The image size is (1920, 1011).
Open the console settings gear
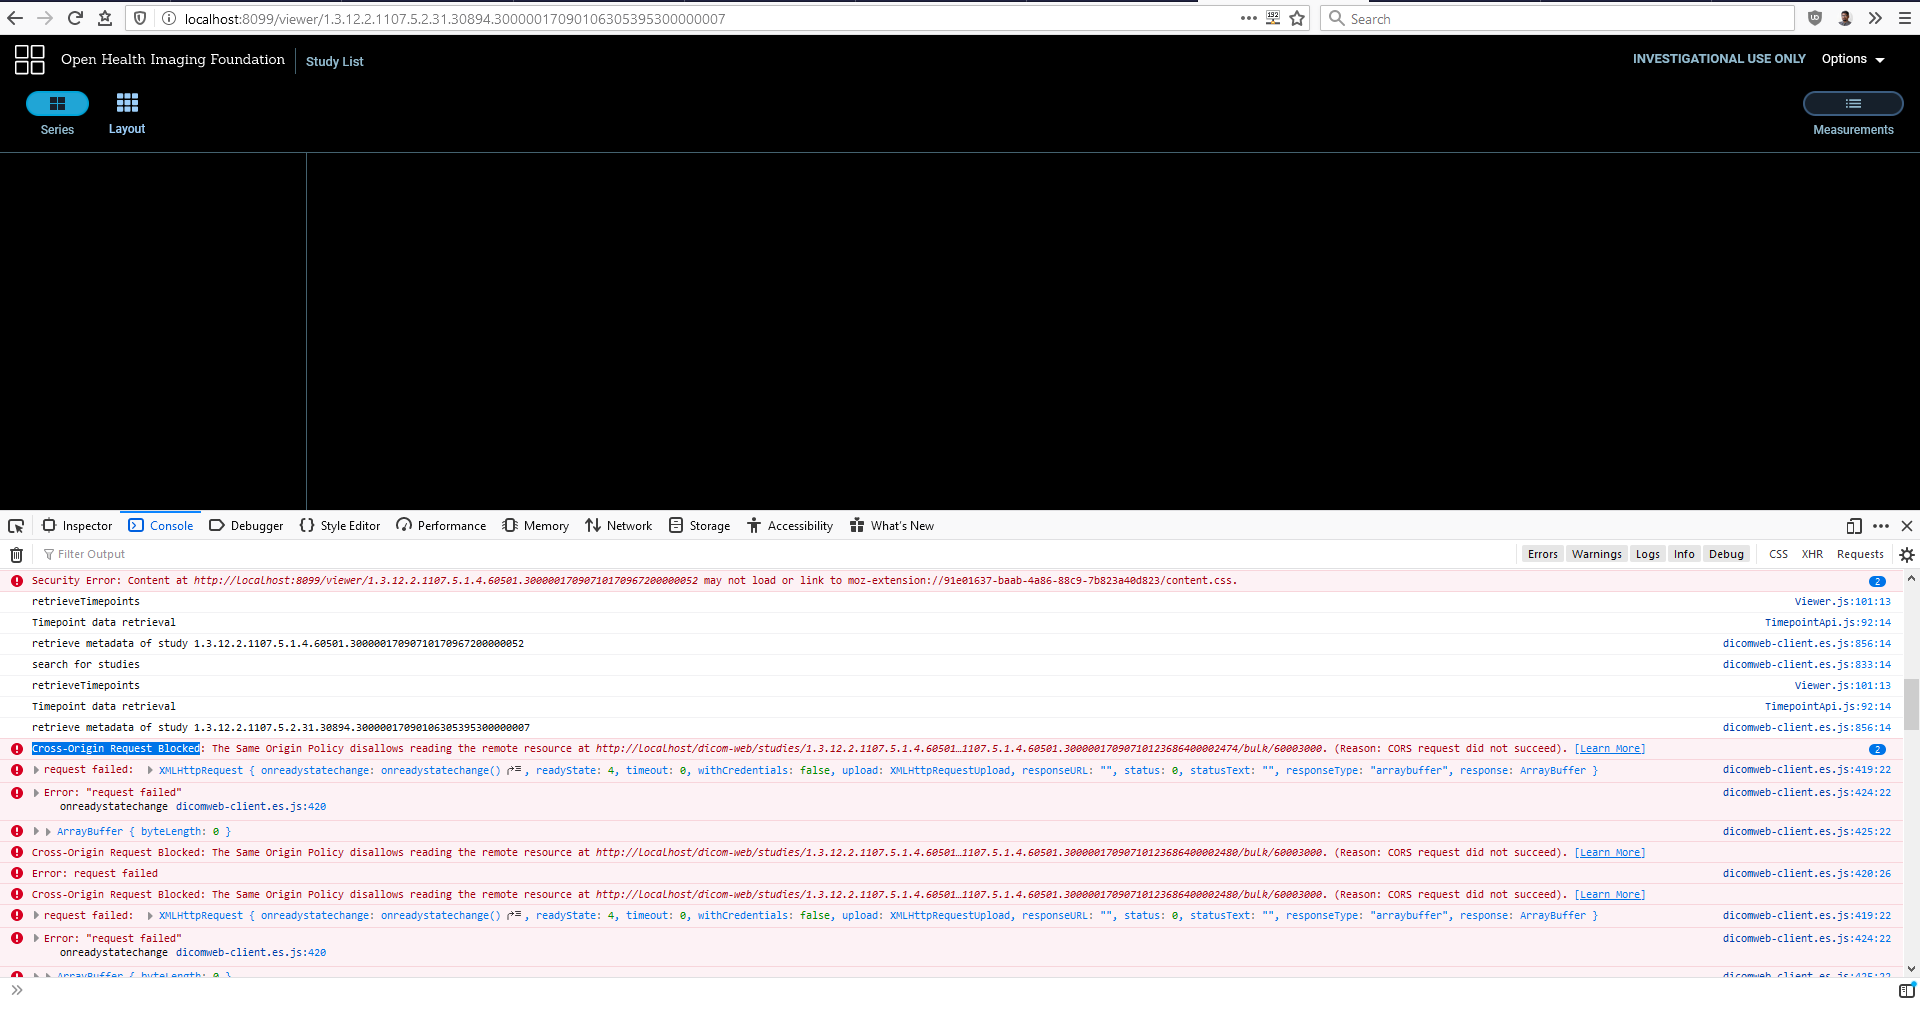pos(1907,554)
